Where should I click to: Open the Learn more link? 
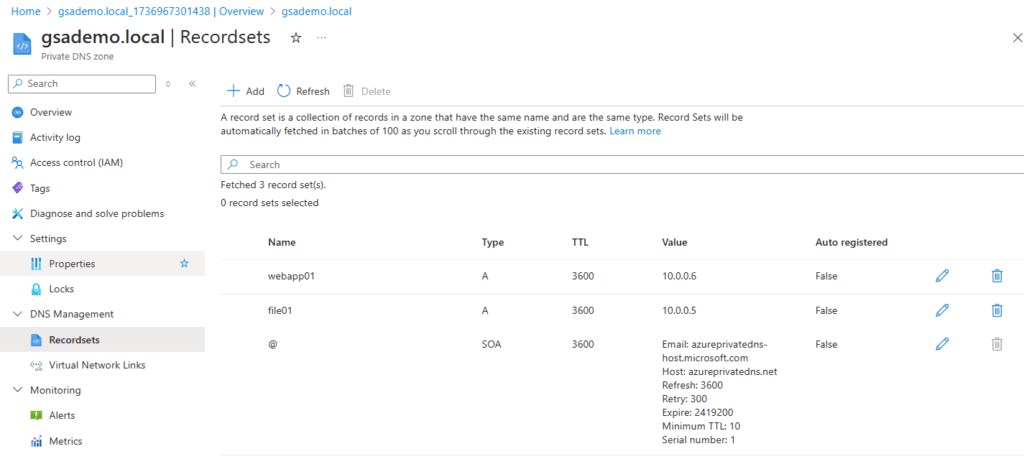coord(635,131)
